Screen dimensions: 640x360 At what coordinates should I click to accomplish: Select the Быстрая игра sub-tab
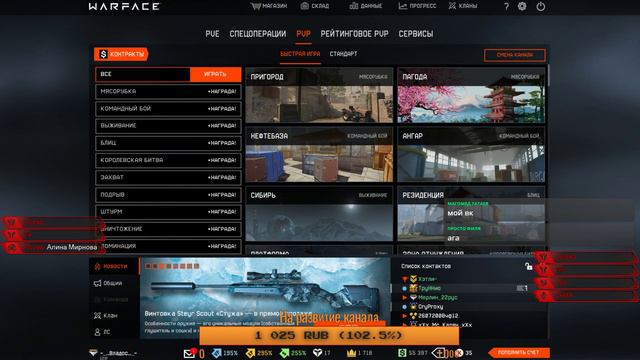click(x=300, y=54)
